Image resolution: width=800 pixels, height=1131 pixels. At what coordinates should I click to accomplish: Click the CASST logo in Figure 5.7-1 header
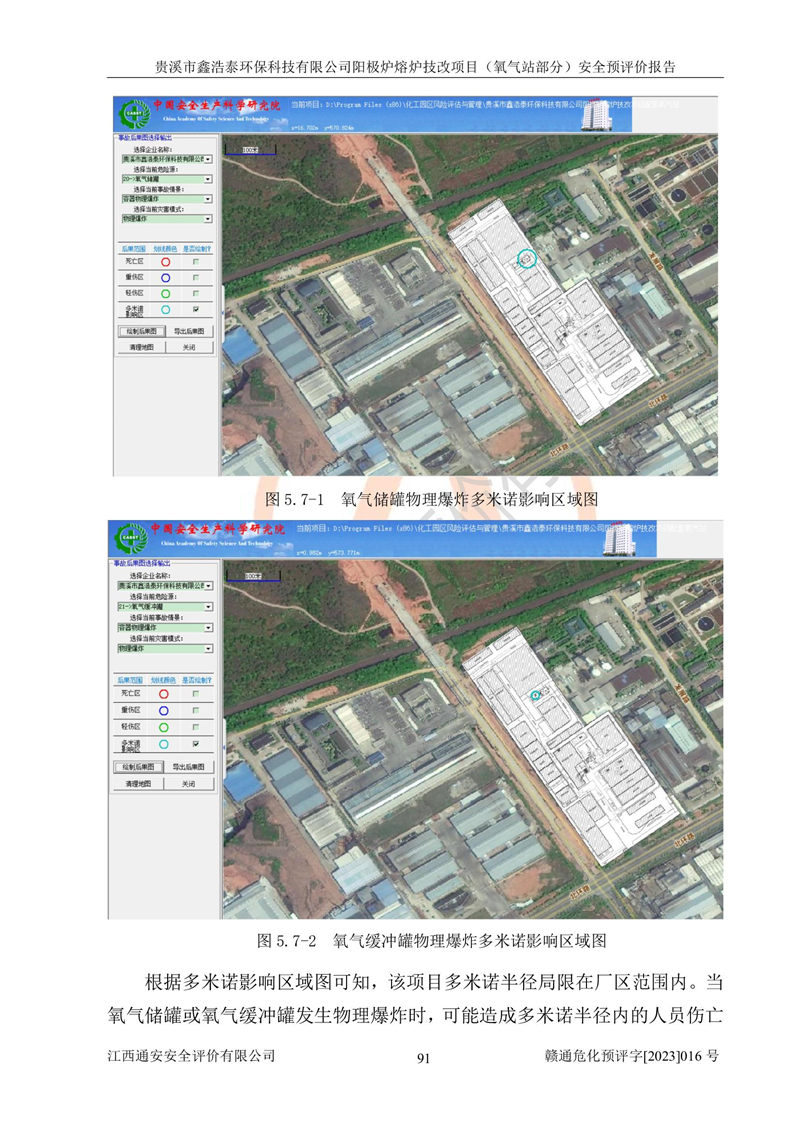click(x=132, y=113)
